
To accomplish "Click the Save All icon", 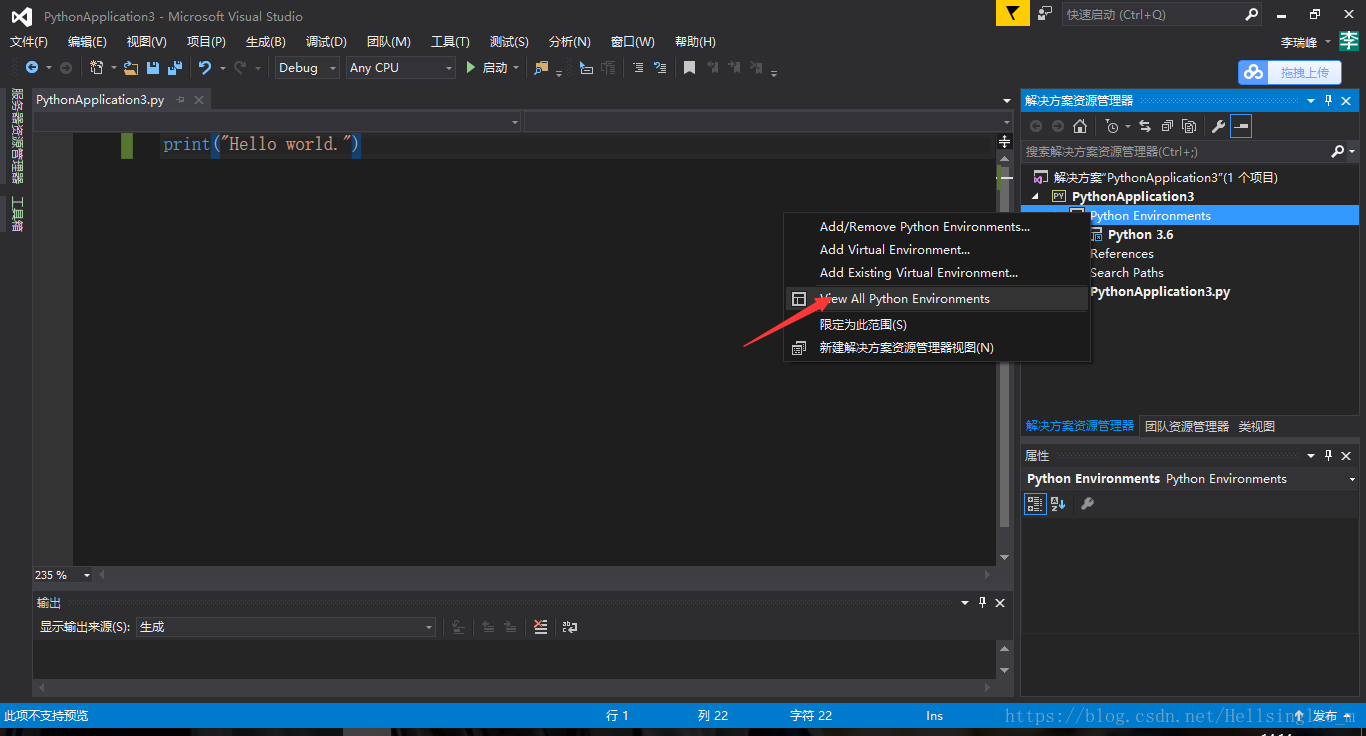I will [175, 68].
